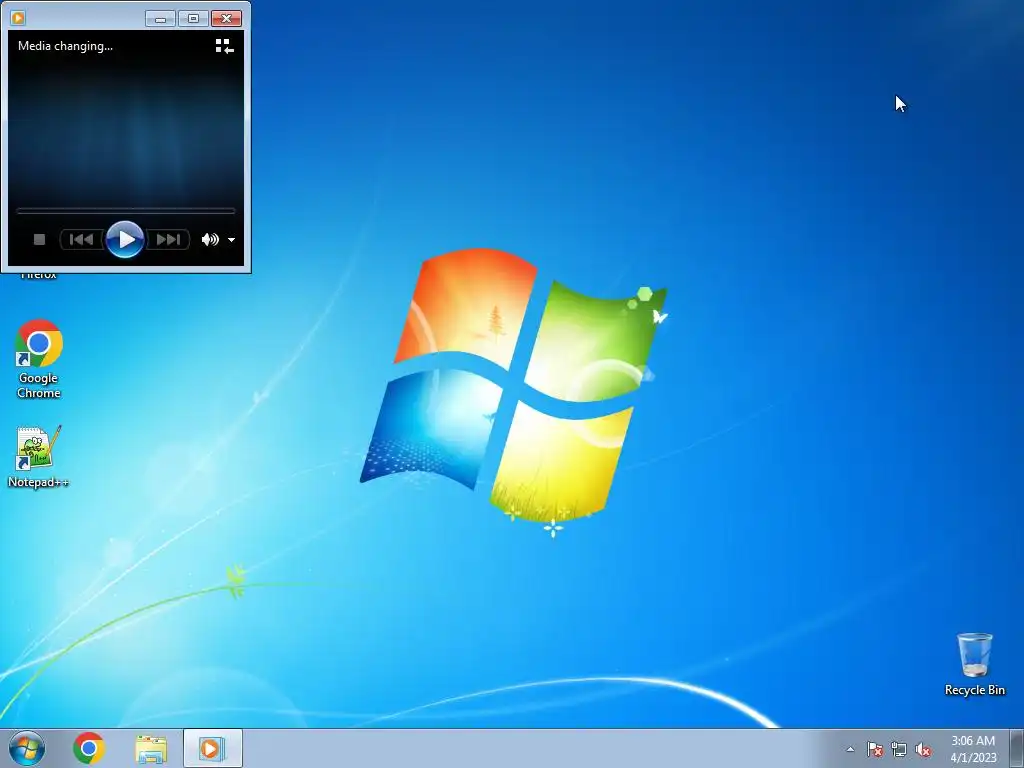Click the Media Player seek bar
1024x768 pixels.
pos(125,211)
